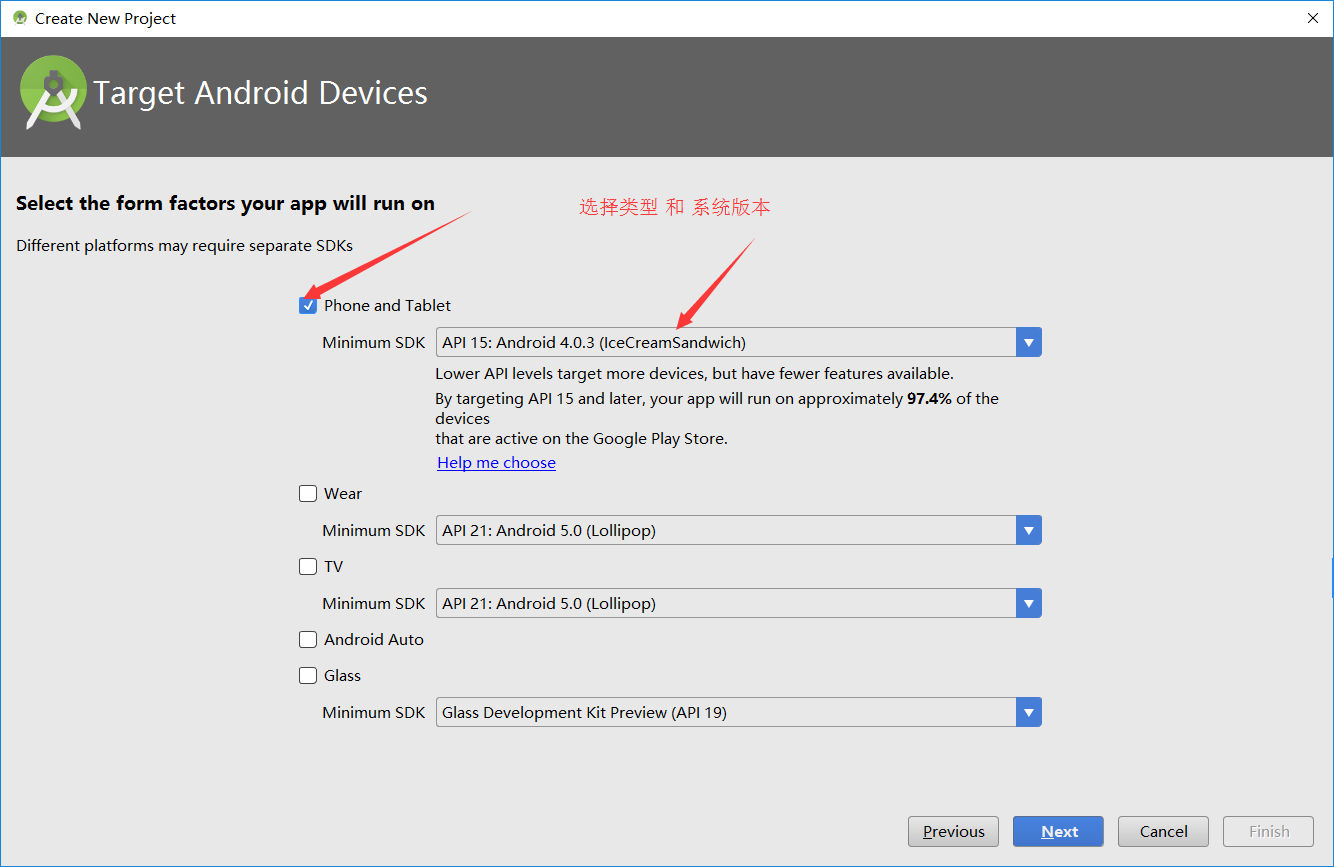
Task: Click Wear's API 21 Lollipop combo box
Action: click(738, 531)
